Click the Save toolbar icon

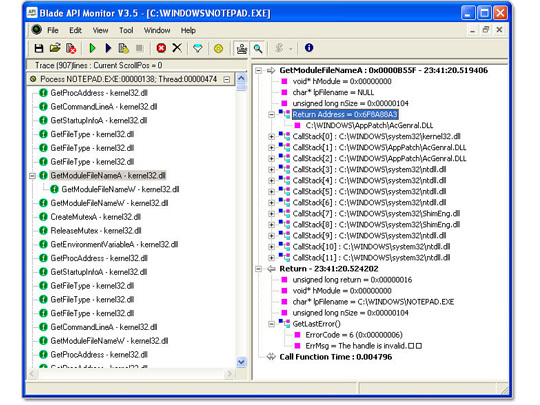[39, 48]
